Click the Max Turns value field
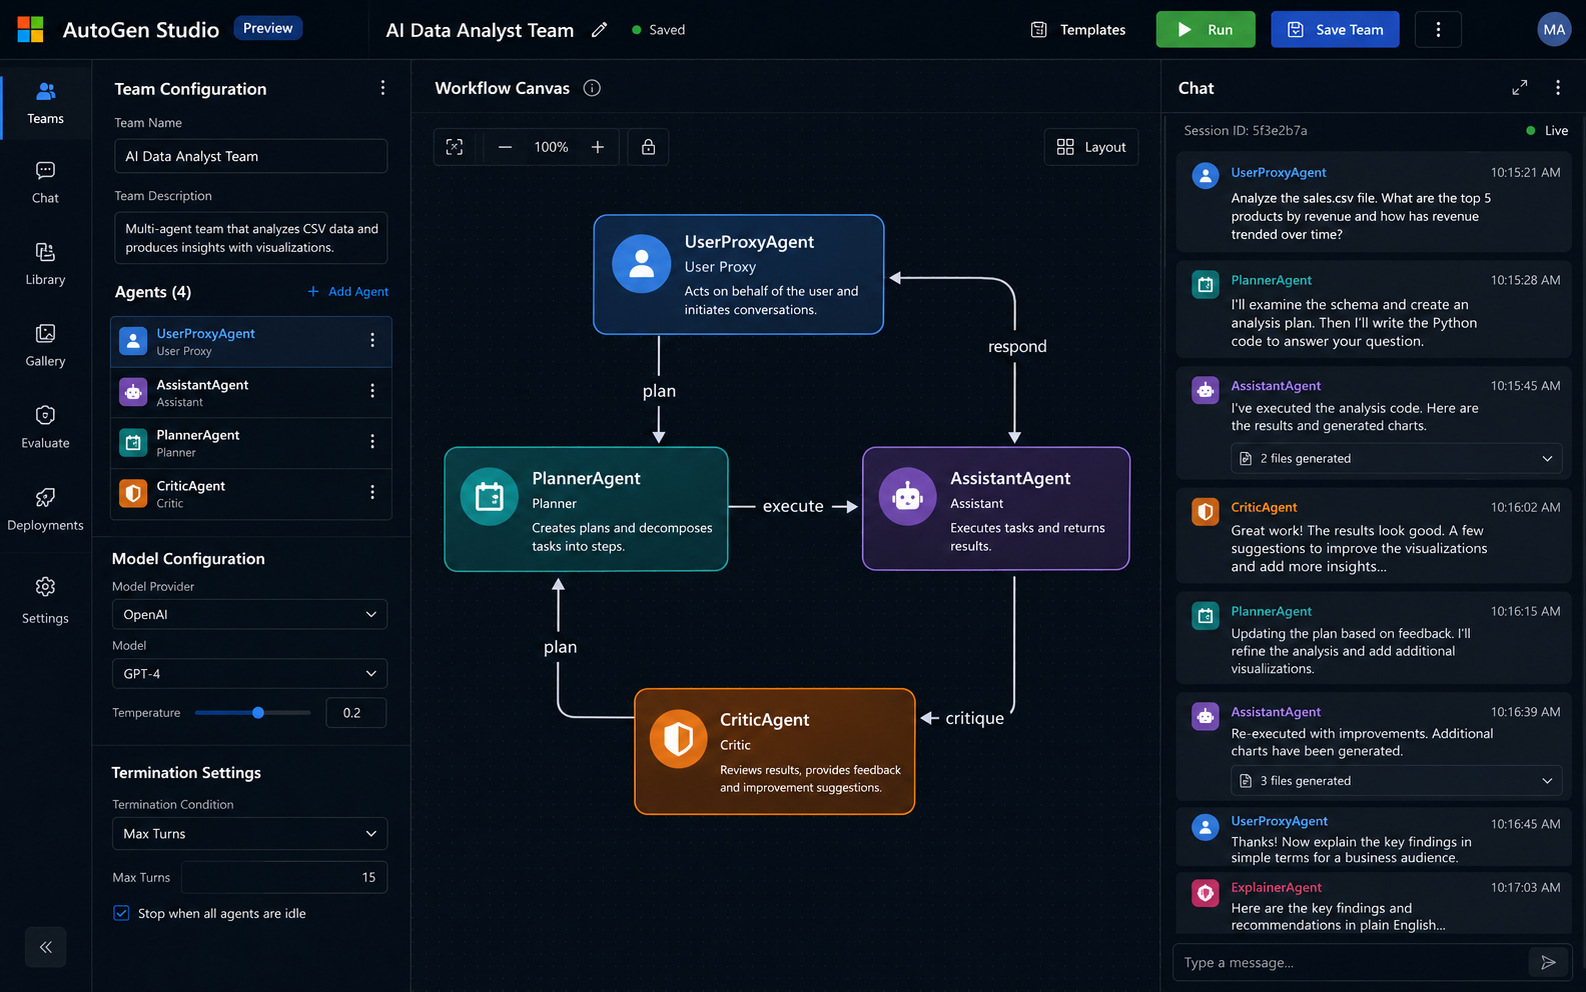The width and height of the screenshot is (1586, 992). click(284, 877)
